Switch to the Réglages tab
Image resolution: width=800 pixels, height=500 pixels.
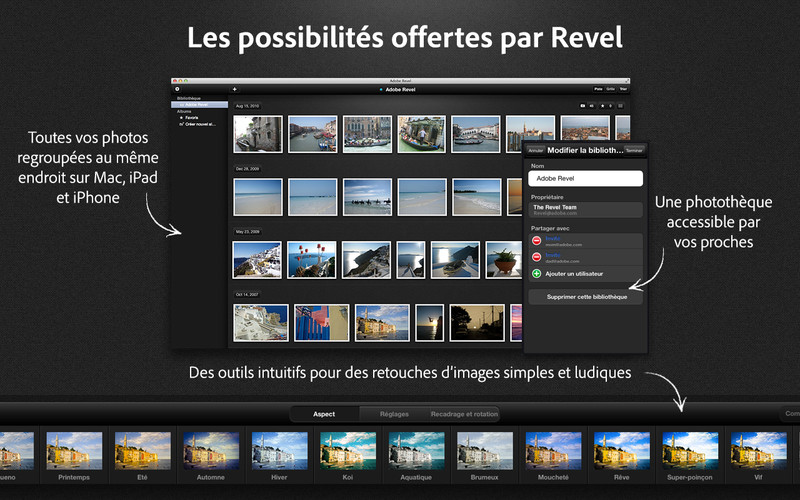(x=394, y=414)
